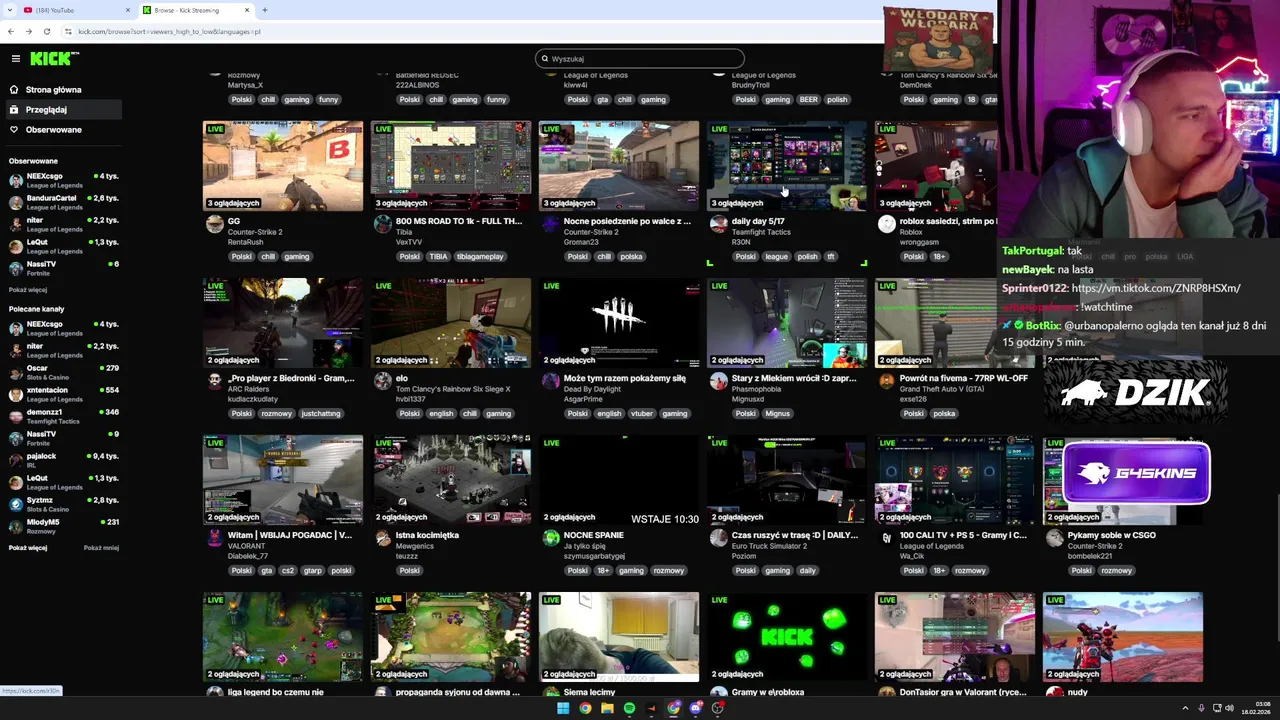Click Mignusxd channel avatar
Viewport: 1280px width, 720px height.
(718, 382)
